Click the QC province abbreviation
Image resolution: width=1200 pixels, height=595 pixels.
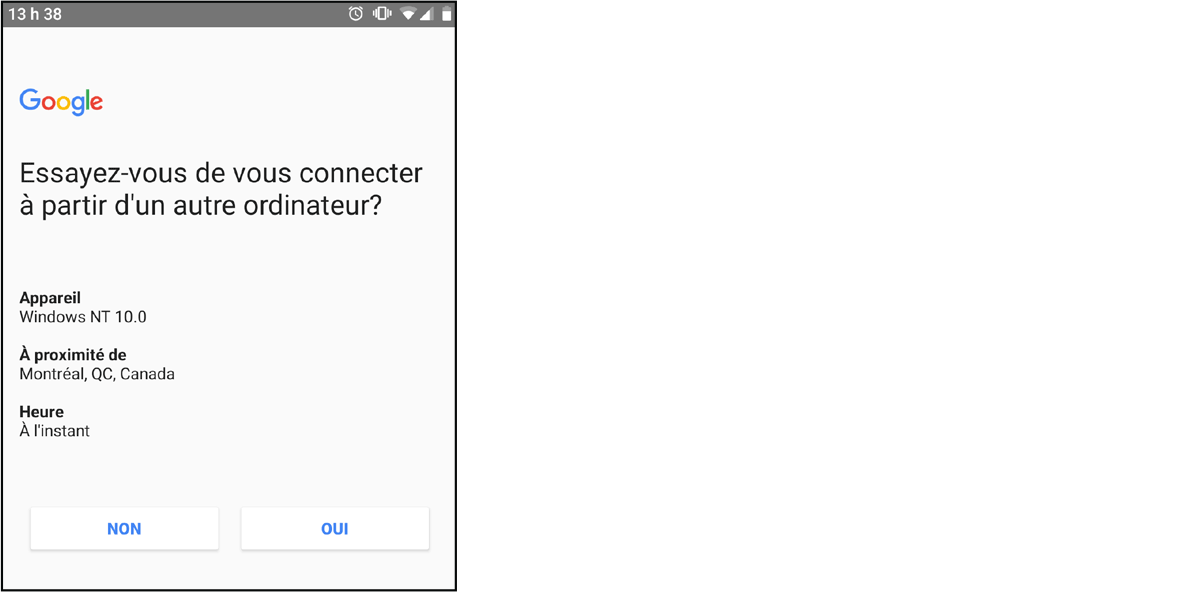click(x=101, y=374)
